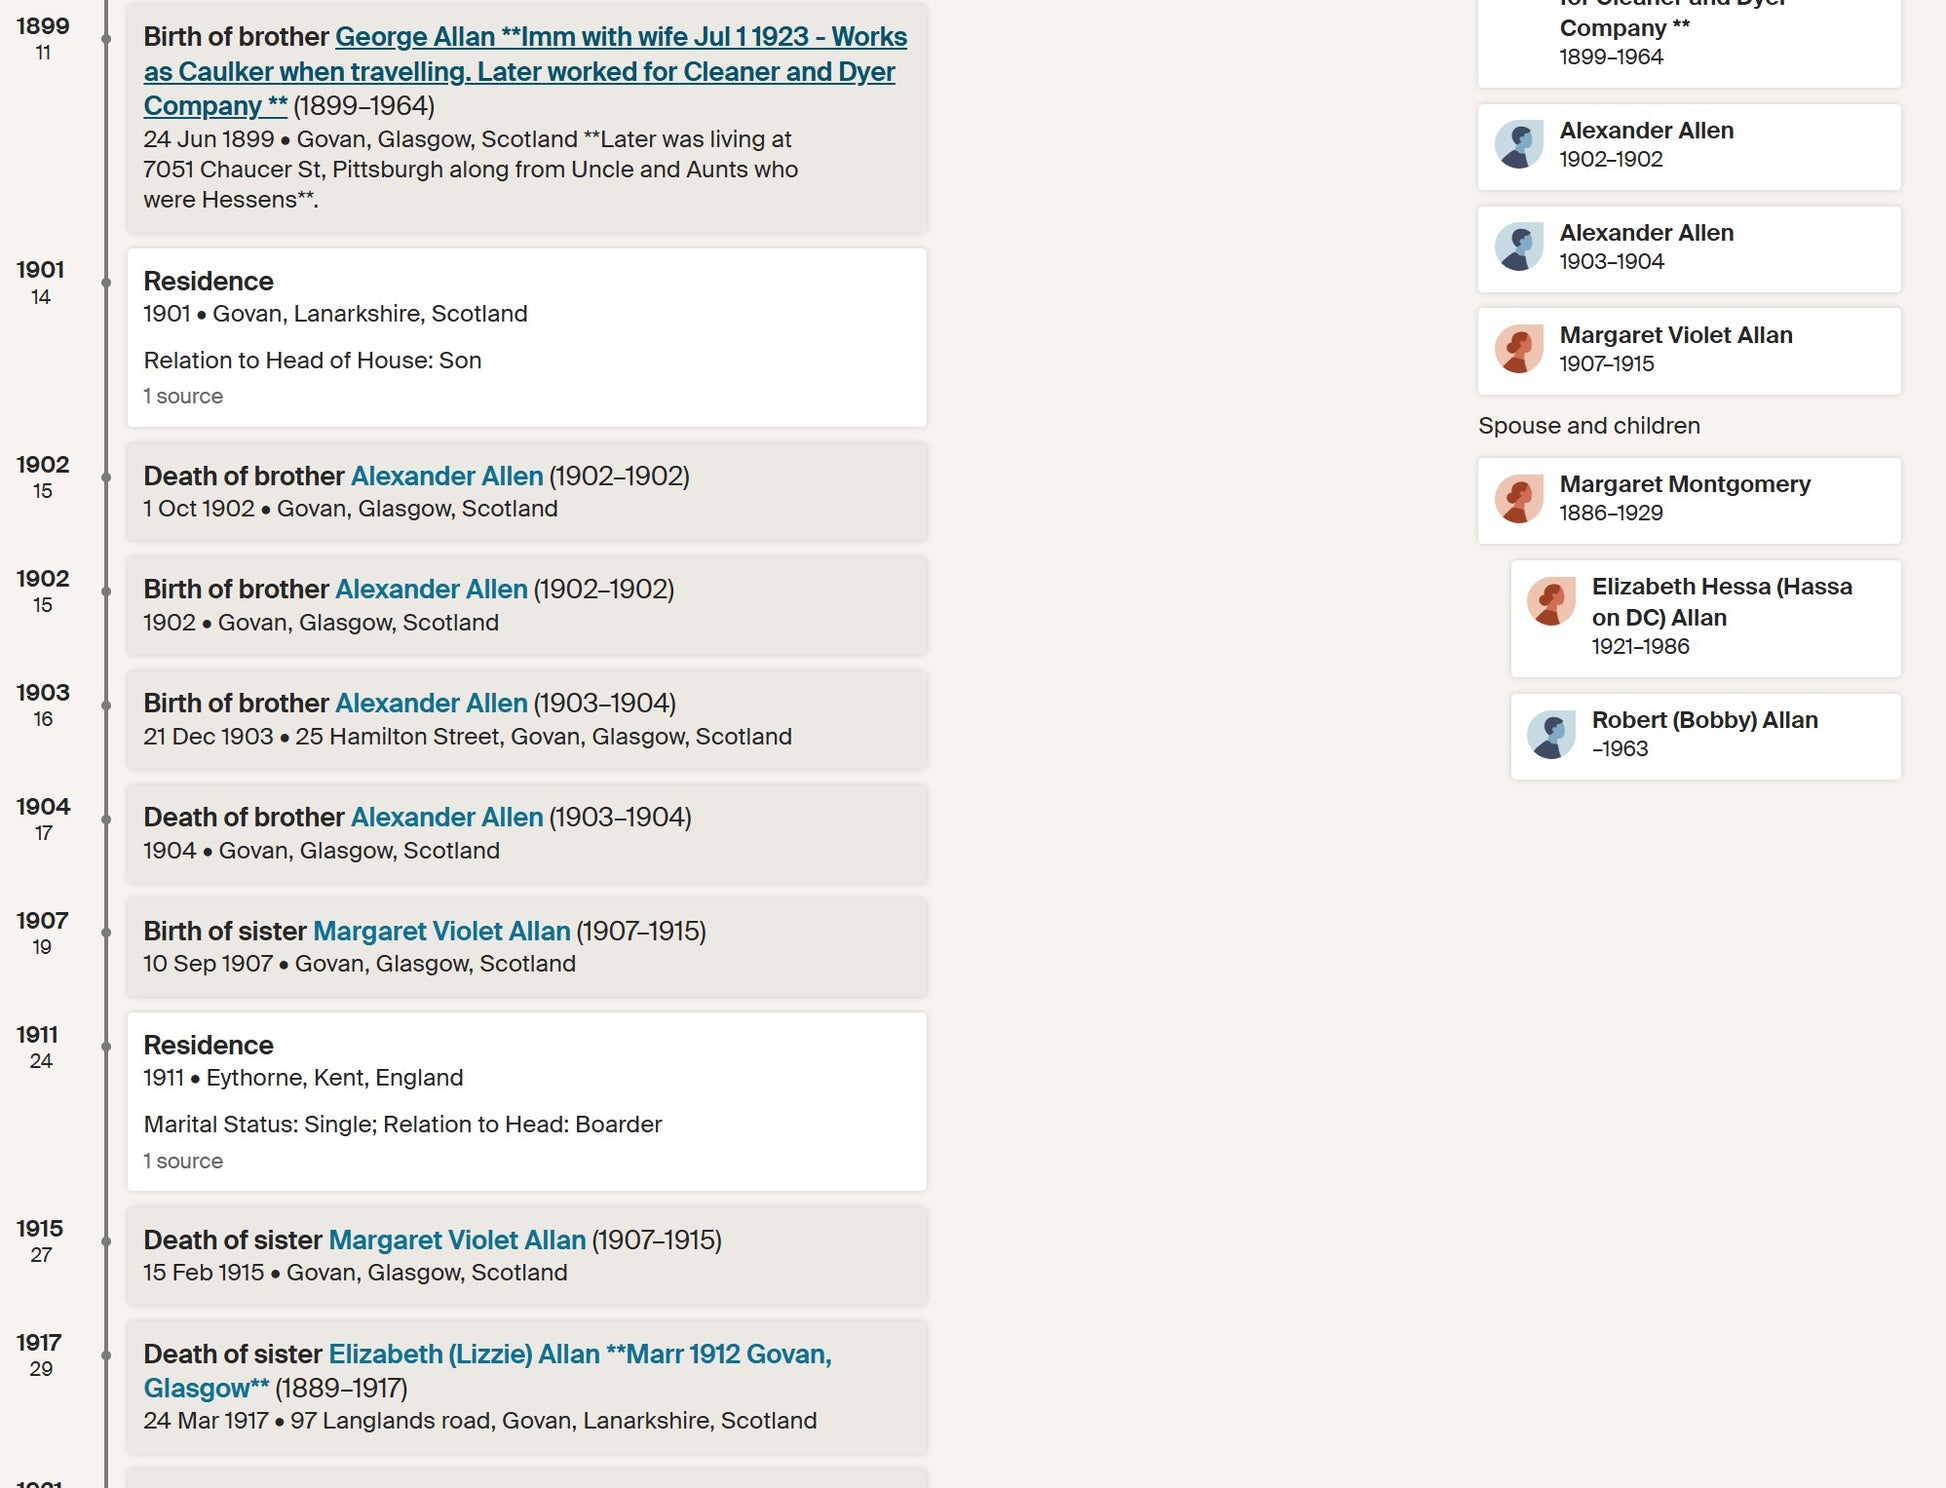Open Margaret Violet Allan link in 1907 birth event
Image resolution: width=1946 pixels, height=1488 pixels.
point(441,931)
